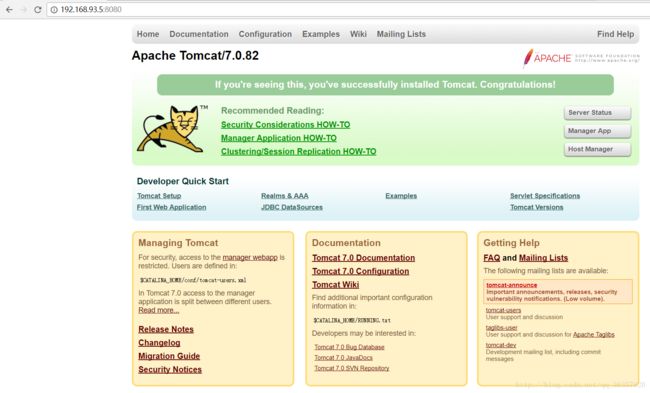Focus the address bar showing 192.168.93.5:8080
The height and width of the screenshot is (393, 650).
(348, 10)
